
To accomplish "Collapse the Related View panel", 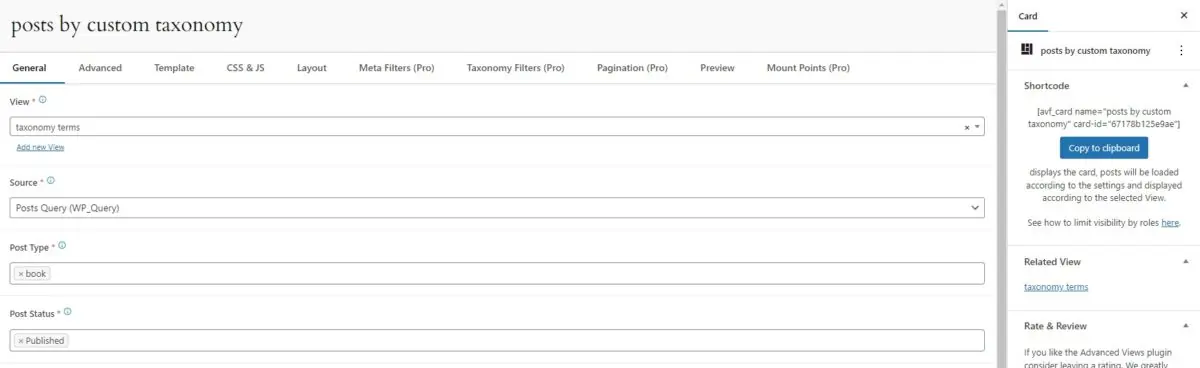I will coord(1185,262).
